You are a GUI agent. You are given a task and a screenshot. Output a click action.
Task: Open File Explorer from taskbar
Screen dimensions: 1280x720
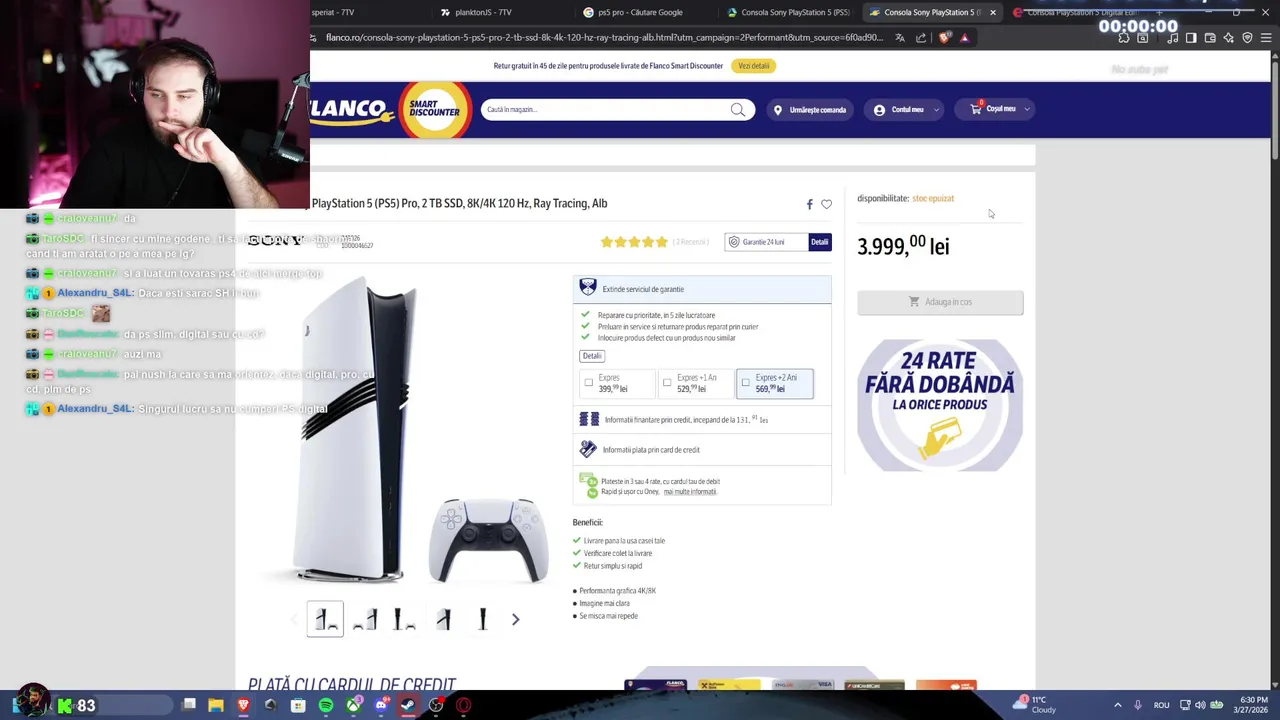(216, 705)
